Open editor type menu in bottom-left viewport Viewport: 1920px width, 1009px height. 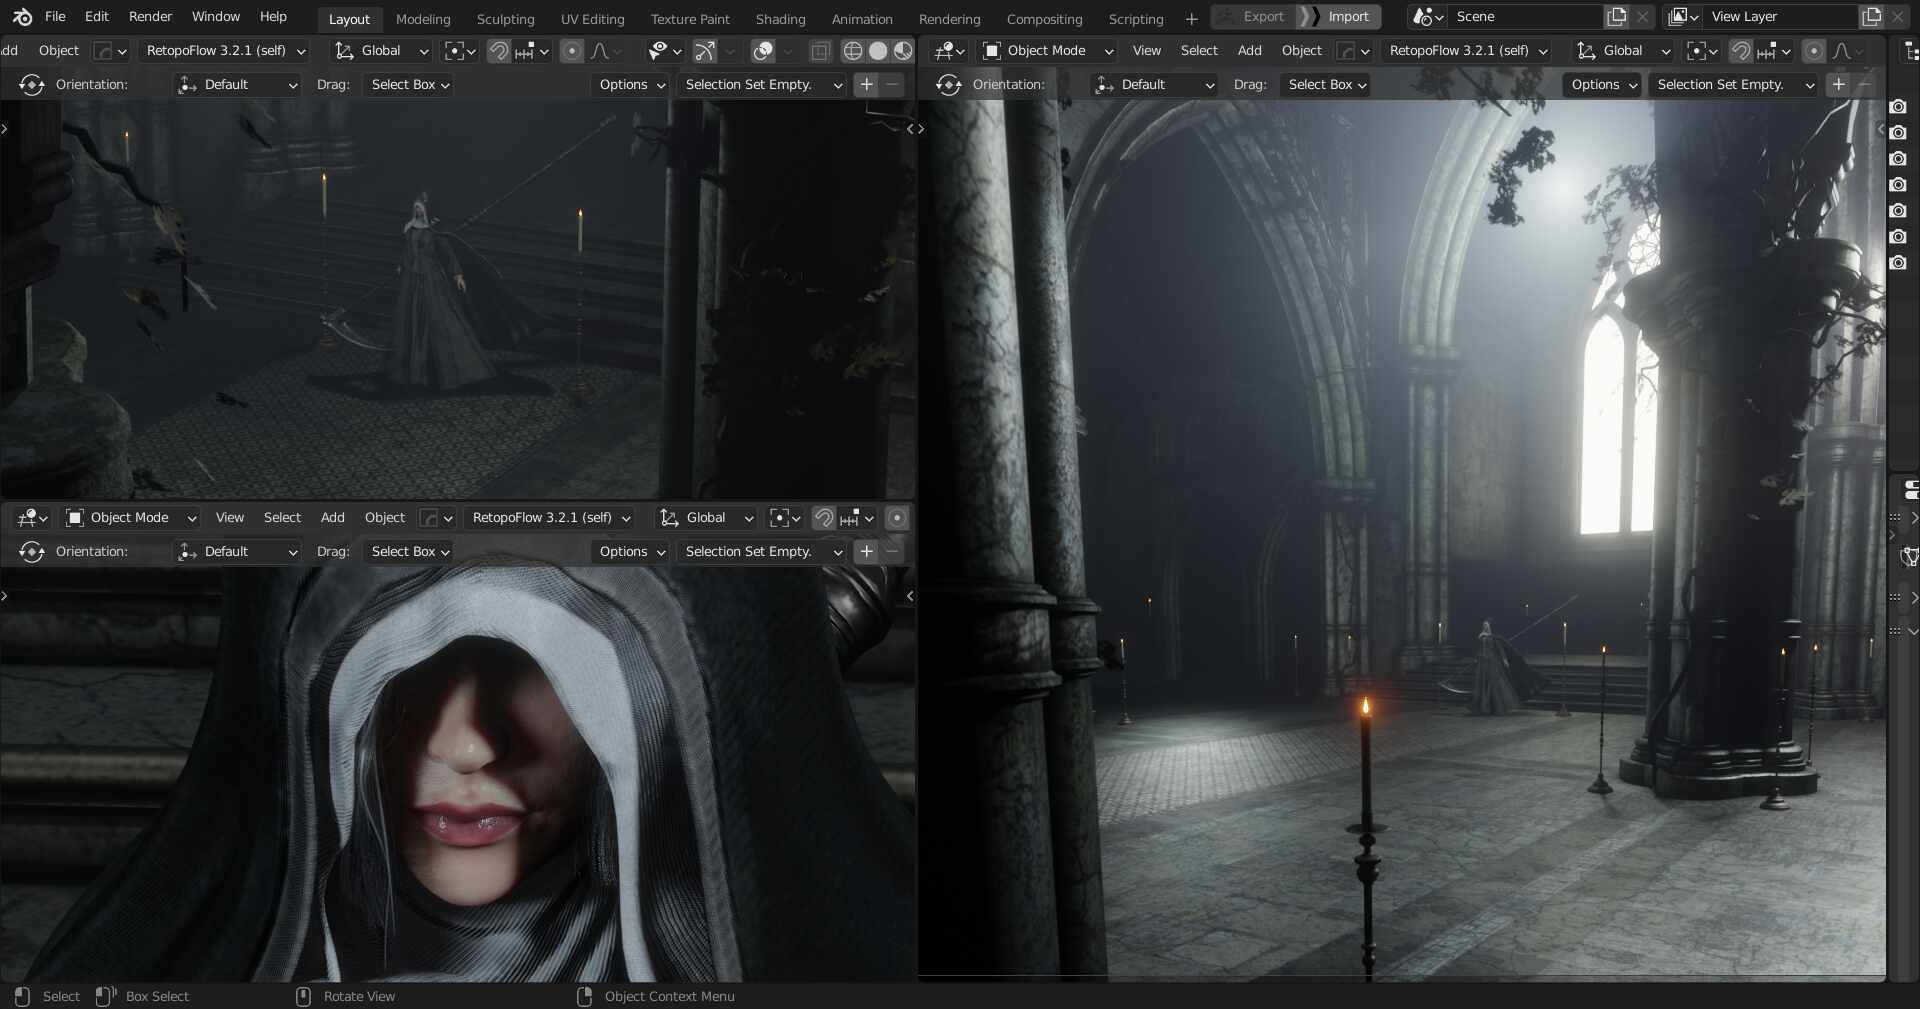click(32, 518)
